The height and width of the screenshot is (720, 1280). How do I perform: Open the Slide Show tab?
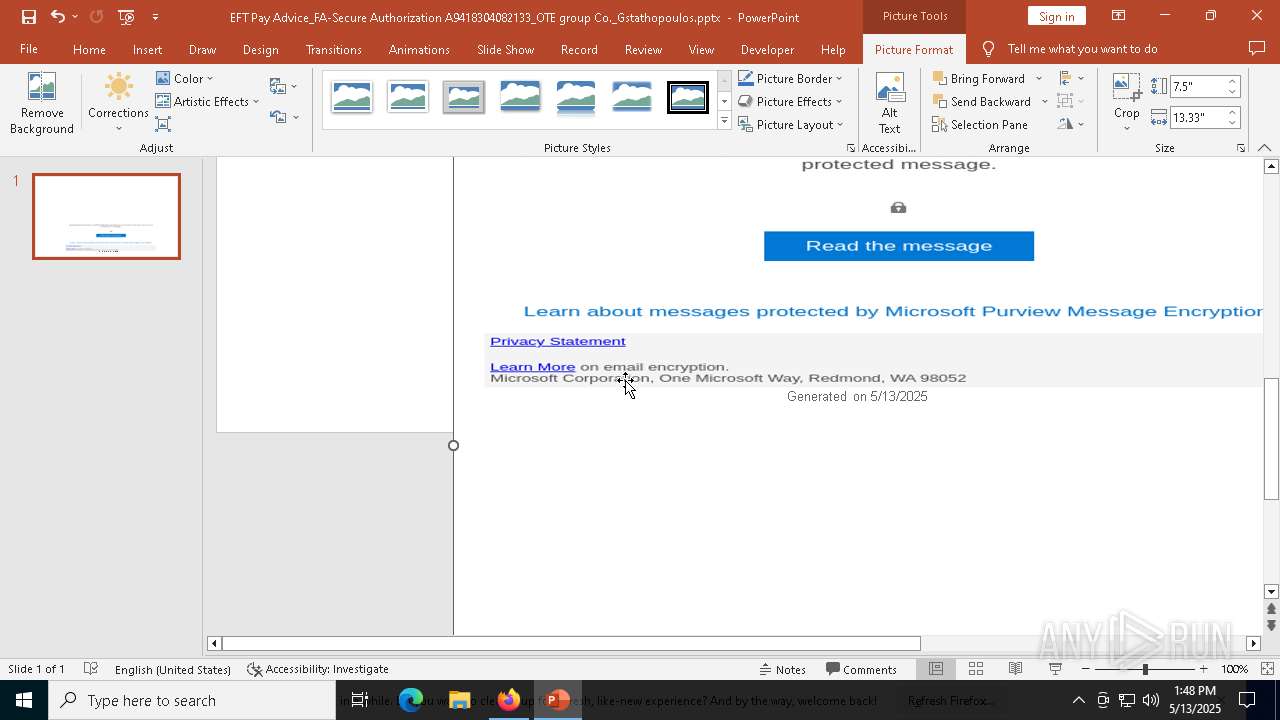point(506,49)
